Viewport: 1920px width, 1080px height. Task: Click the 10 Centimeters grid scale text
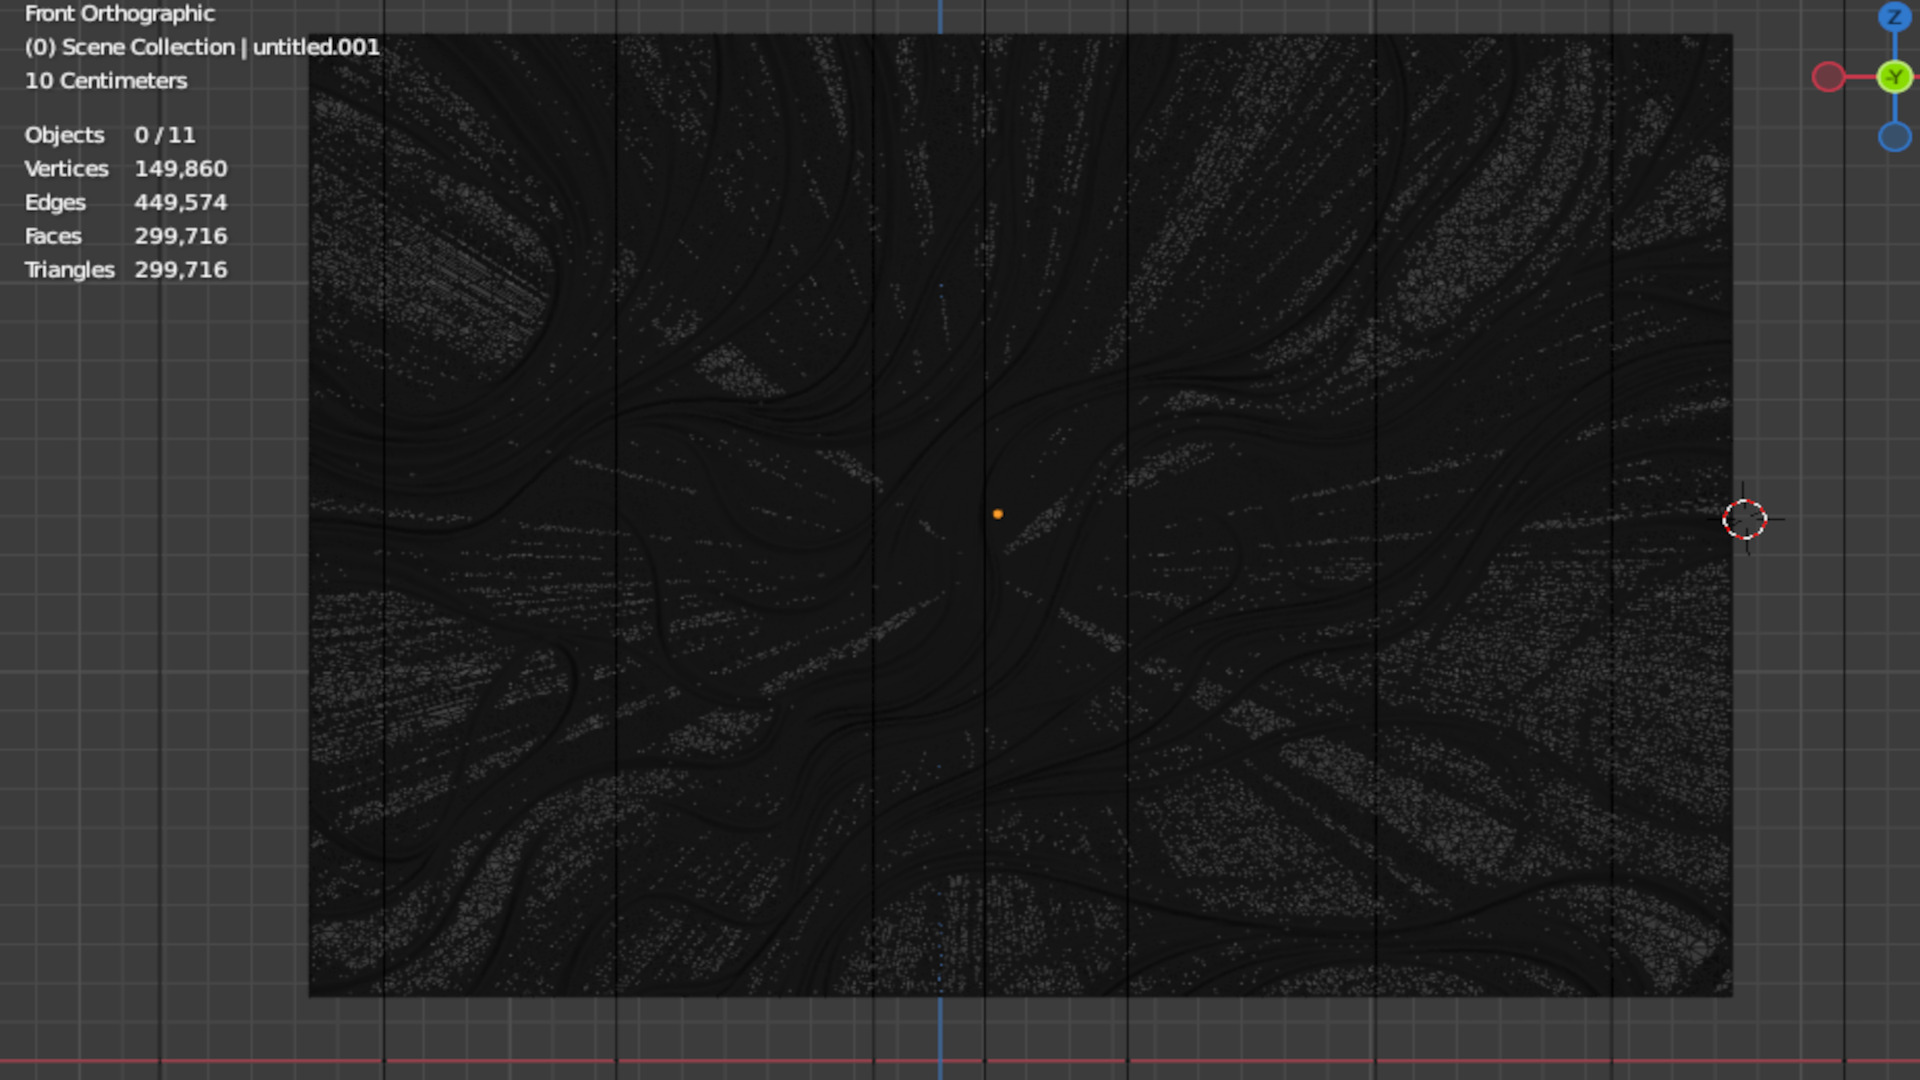point(105,81)
